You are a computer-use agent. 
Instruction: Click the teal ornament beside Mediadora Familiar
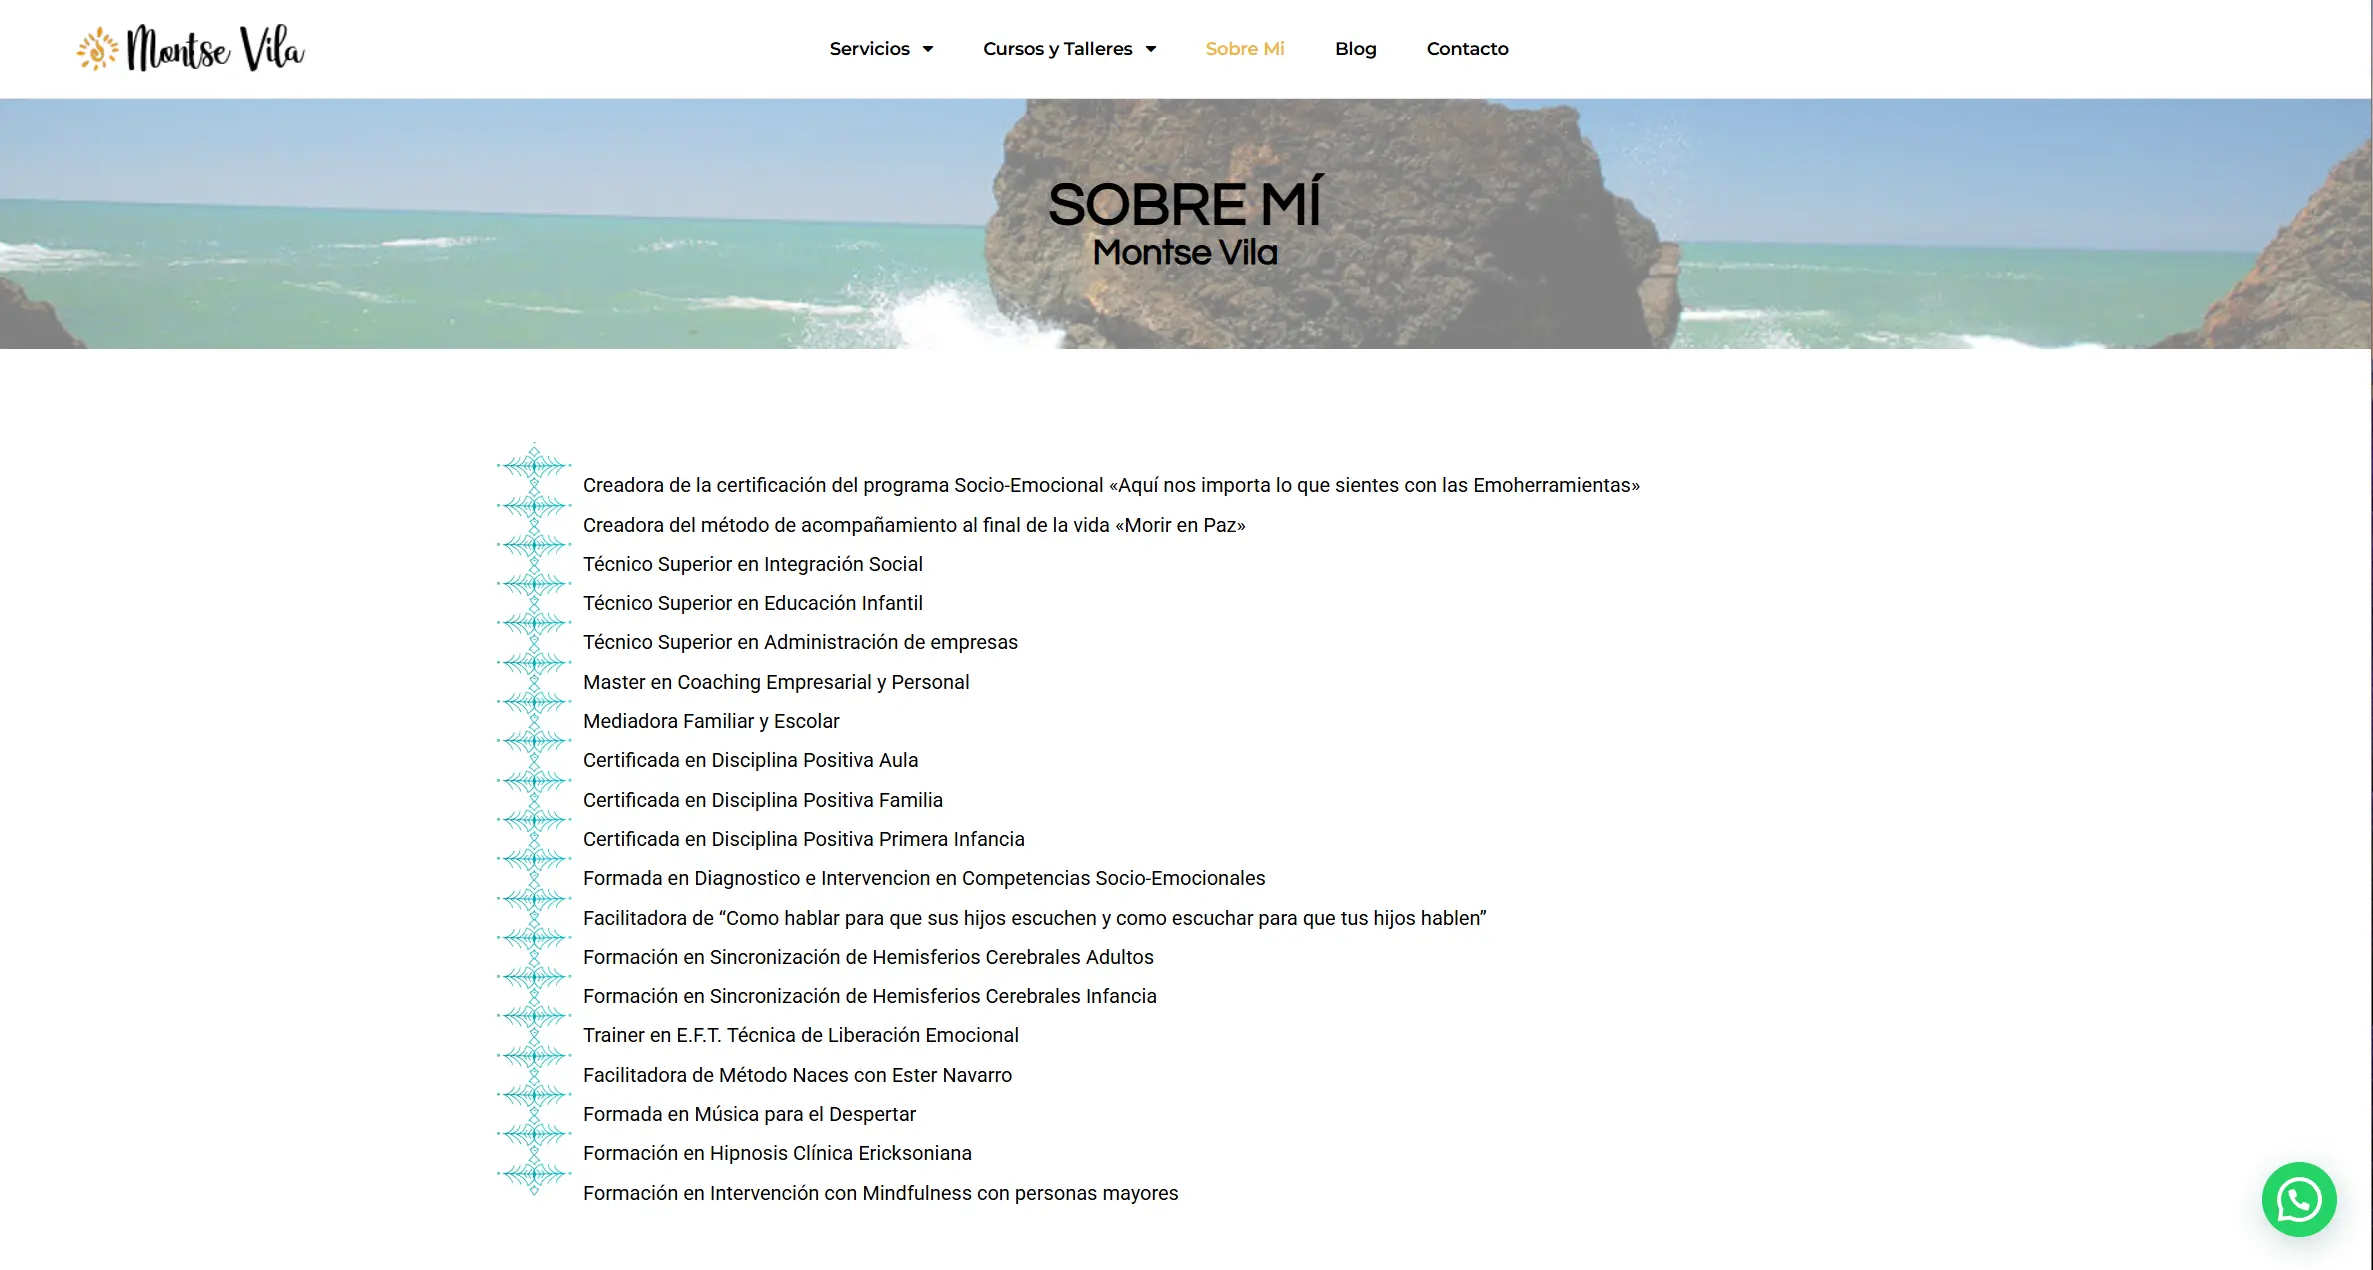pos(534,702)
